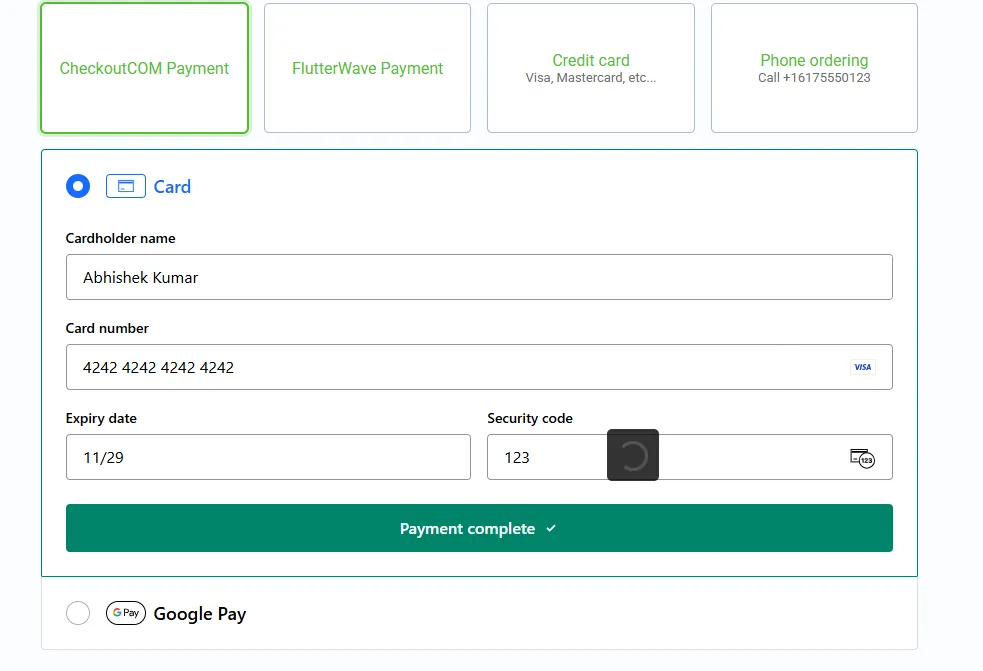The width and height of the screenshot is (983, 671).
Task: Click the CVV 123 hint icon
Action: (x=863, y=458)
